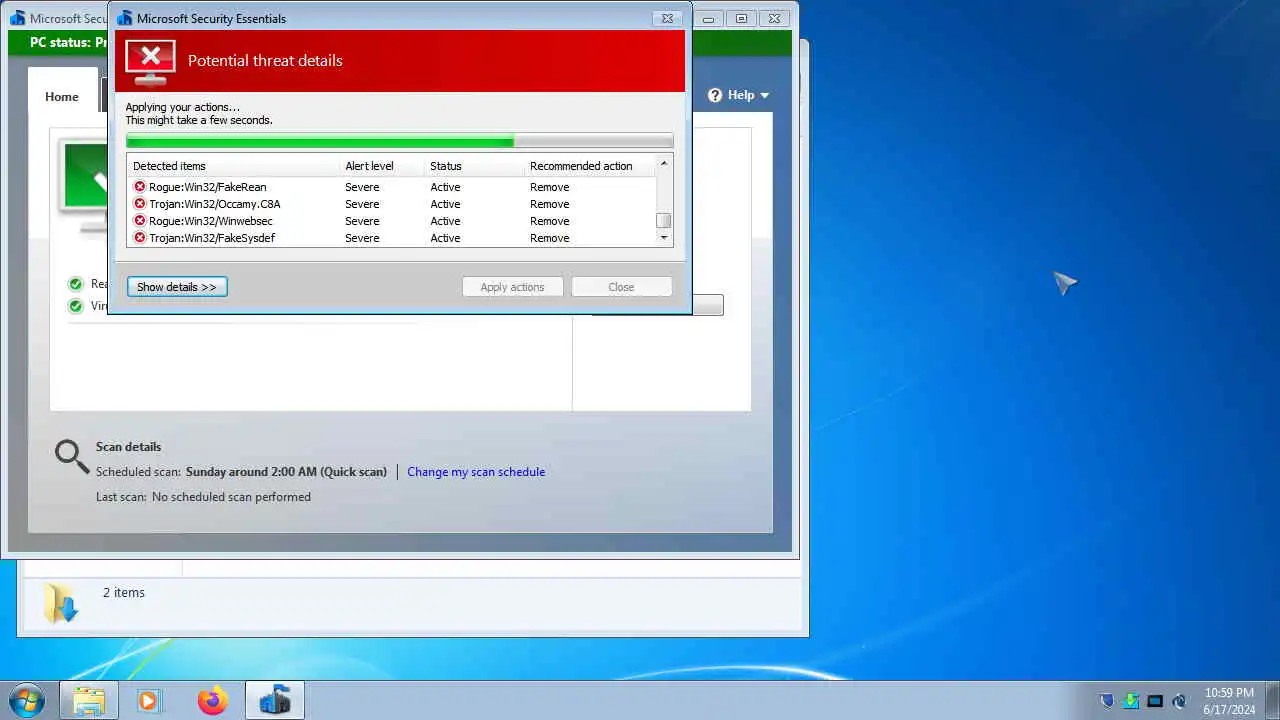Click Active status of Winwebsec row
The image size is (1280, 720).
click(x=445, y=221)
